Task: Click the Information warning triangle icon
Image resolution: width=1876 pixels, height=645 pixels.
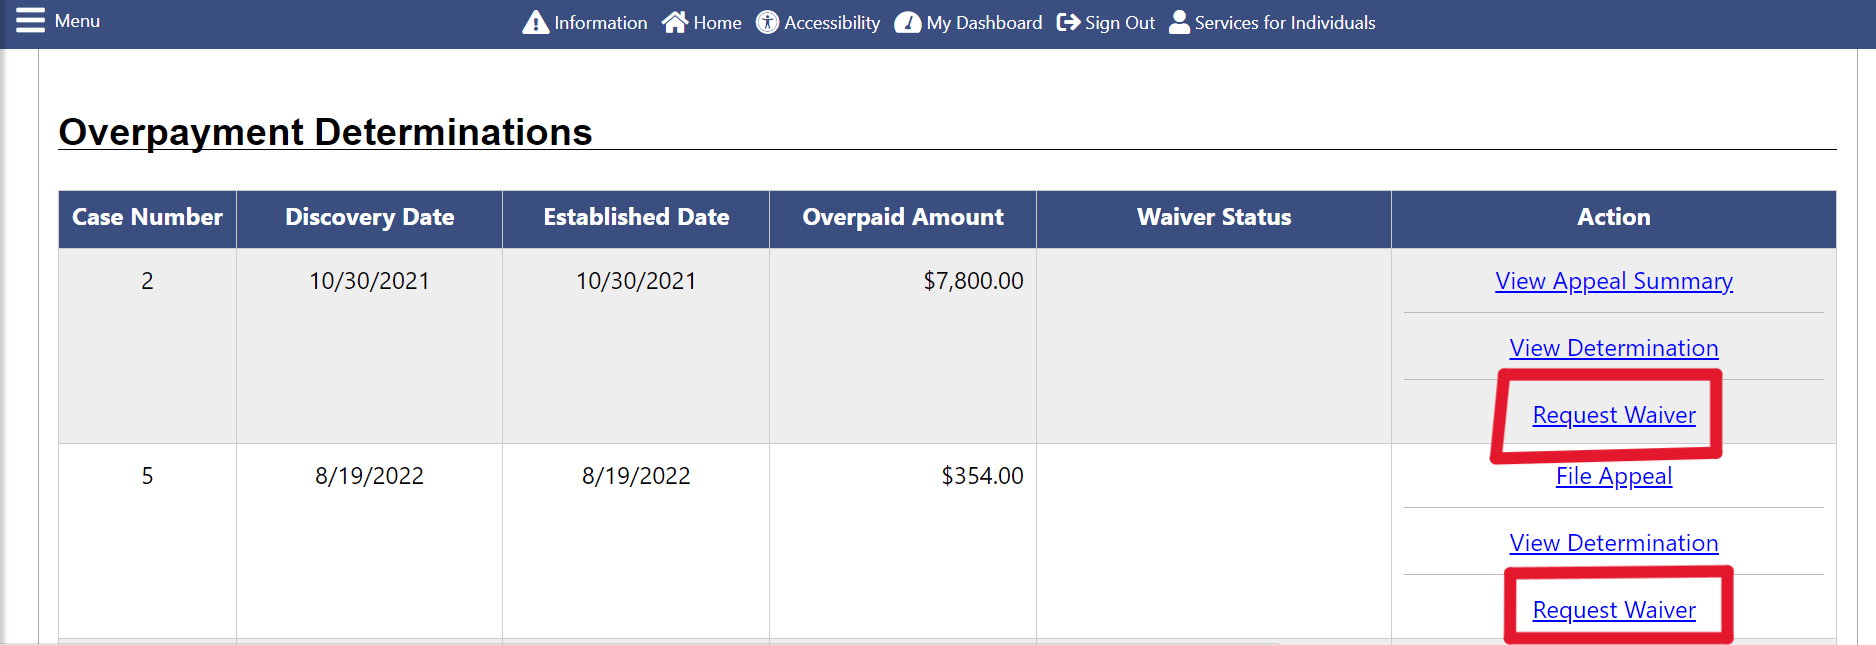Action: pos(536,21)
